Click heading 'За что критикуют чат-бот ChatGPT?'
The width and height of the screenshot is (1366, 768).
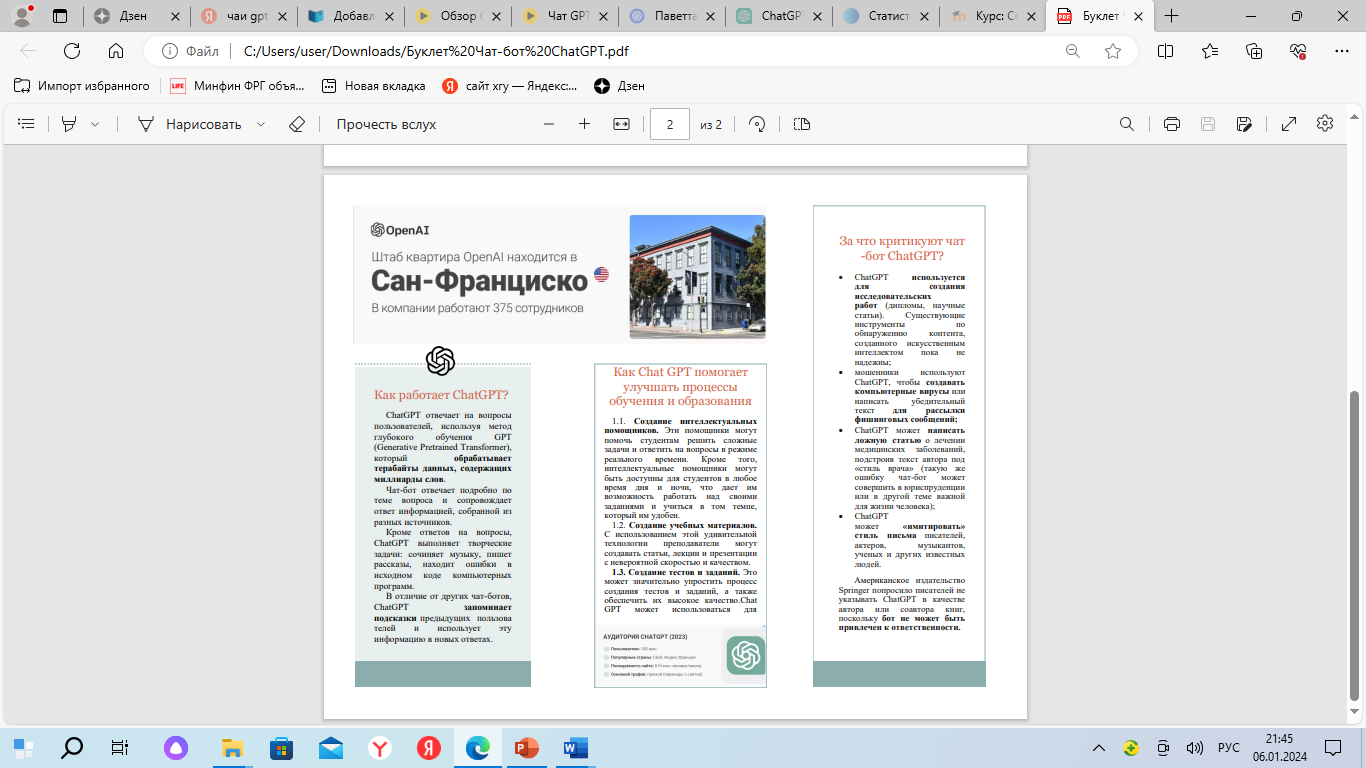[x=901, y=248]
